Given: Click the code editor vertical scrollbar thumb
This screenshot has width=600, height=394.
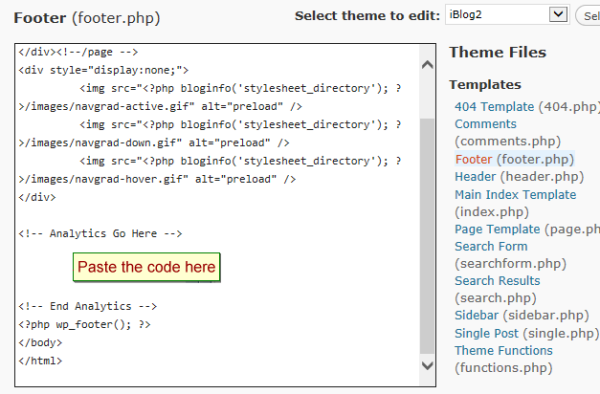Looking at the screenshot, I should pyautogui.click(x=427, y=236).
